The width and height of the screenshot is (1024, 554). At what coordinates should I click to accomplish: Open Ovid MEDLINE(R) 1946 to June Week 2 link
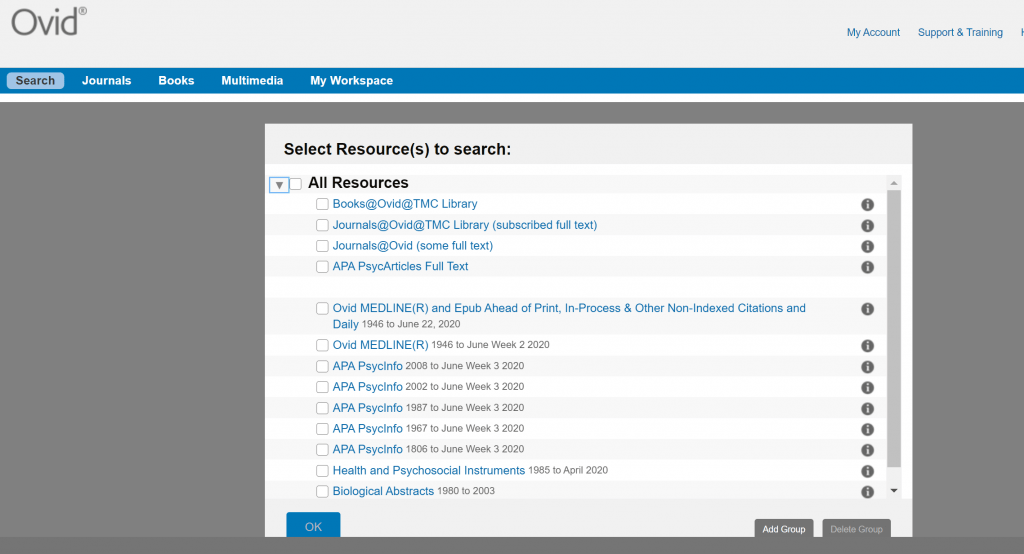(x=380, y=345)
